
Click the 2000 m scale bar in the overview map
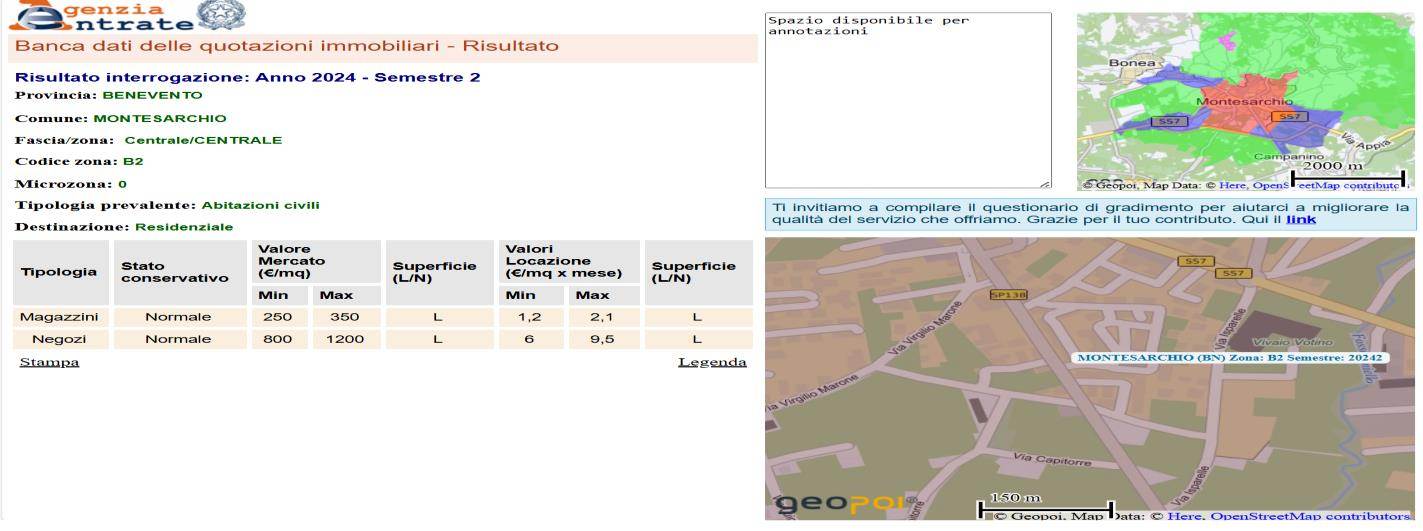1347,178
